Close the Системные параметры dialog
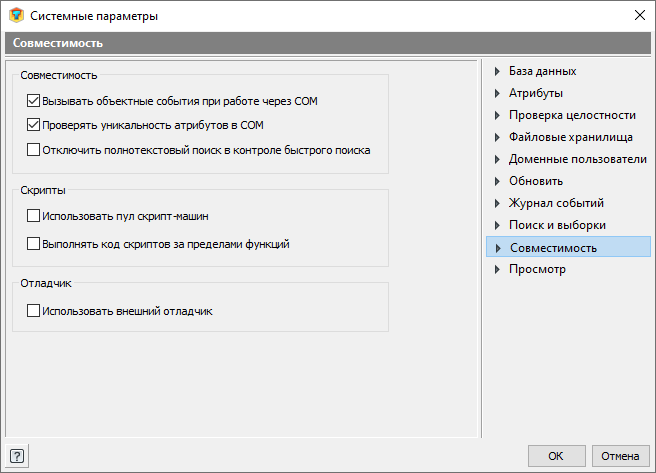The image size is (656, 473). [x=639, y=15]
